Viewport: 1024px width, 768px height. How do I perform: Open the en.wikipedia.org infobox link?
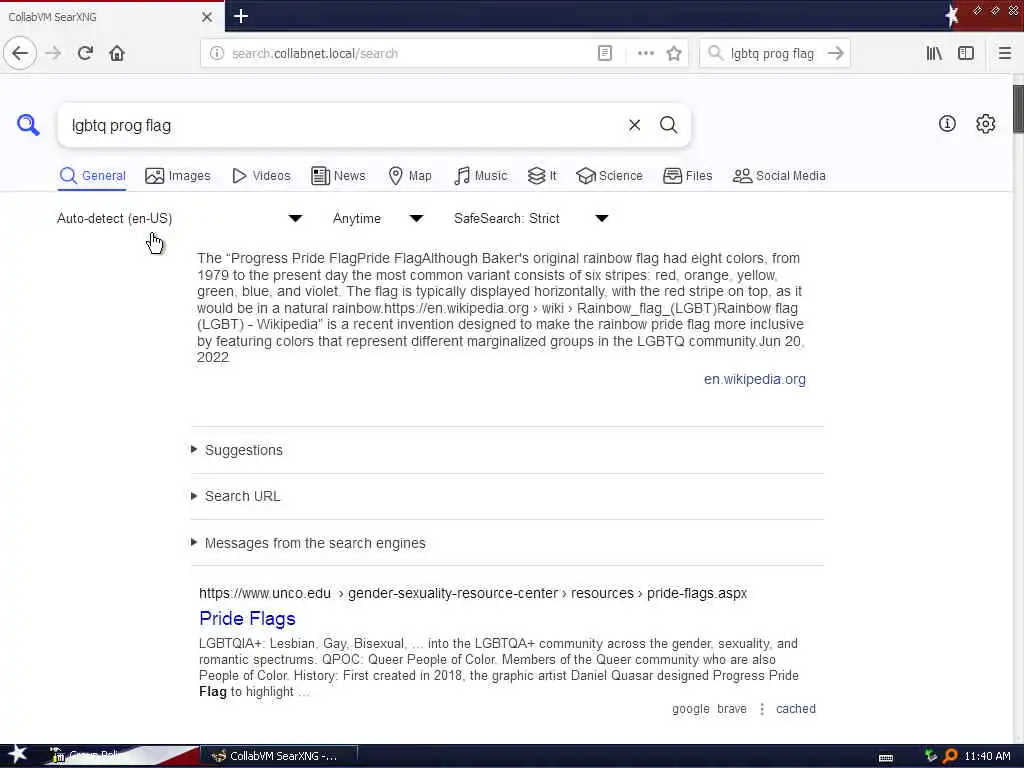point(754,379)
